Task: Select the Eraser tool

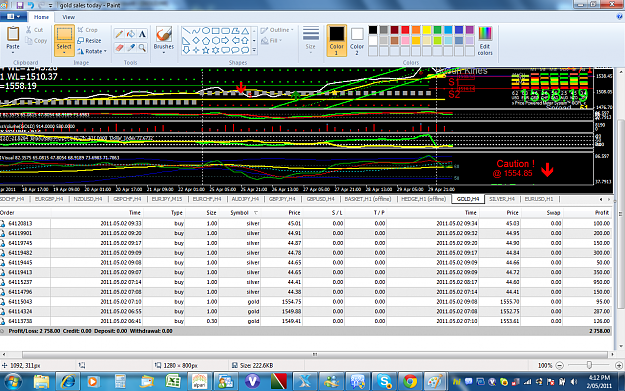Action: coord(119,48)
